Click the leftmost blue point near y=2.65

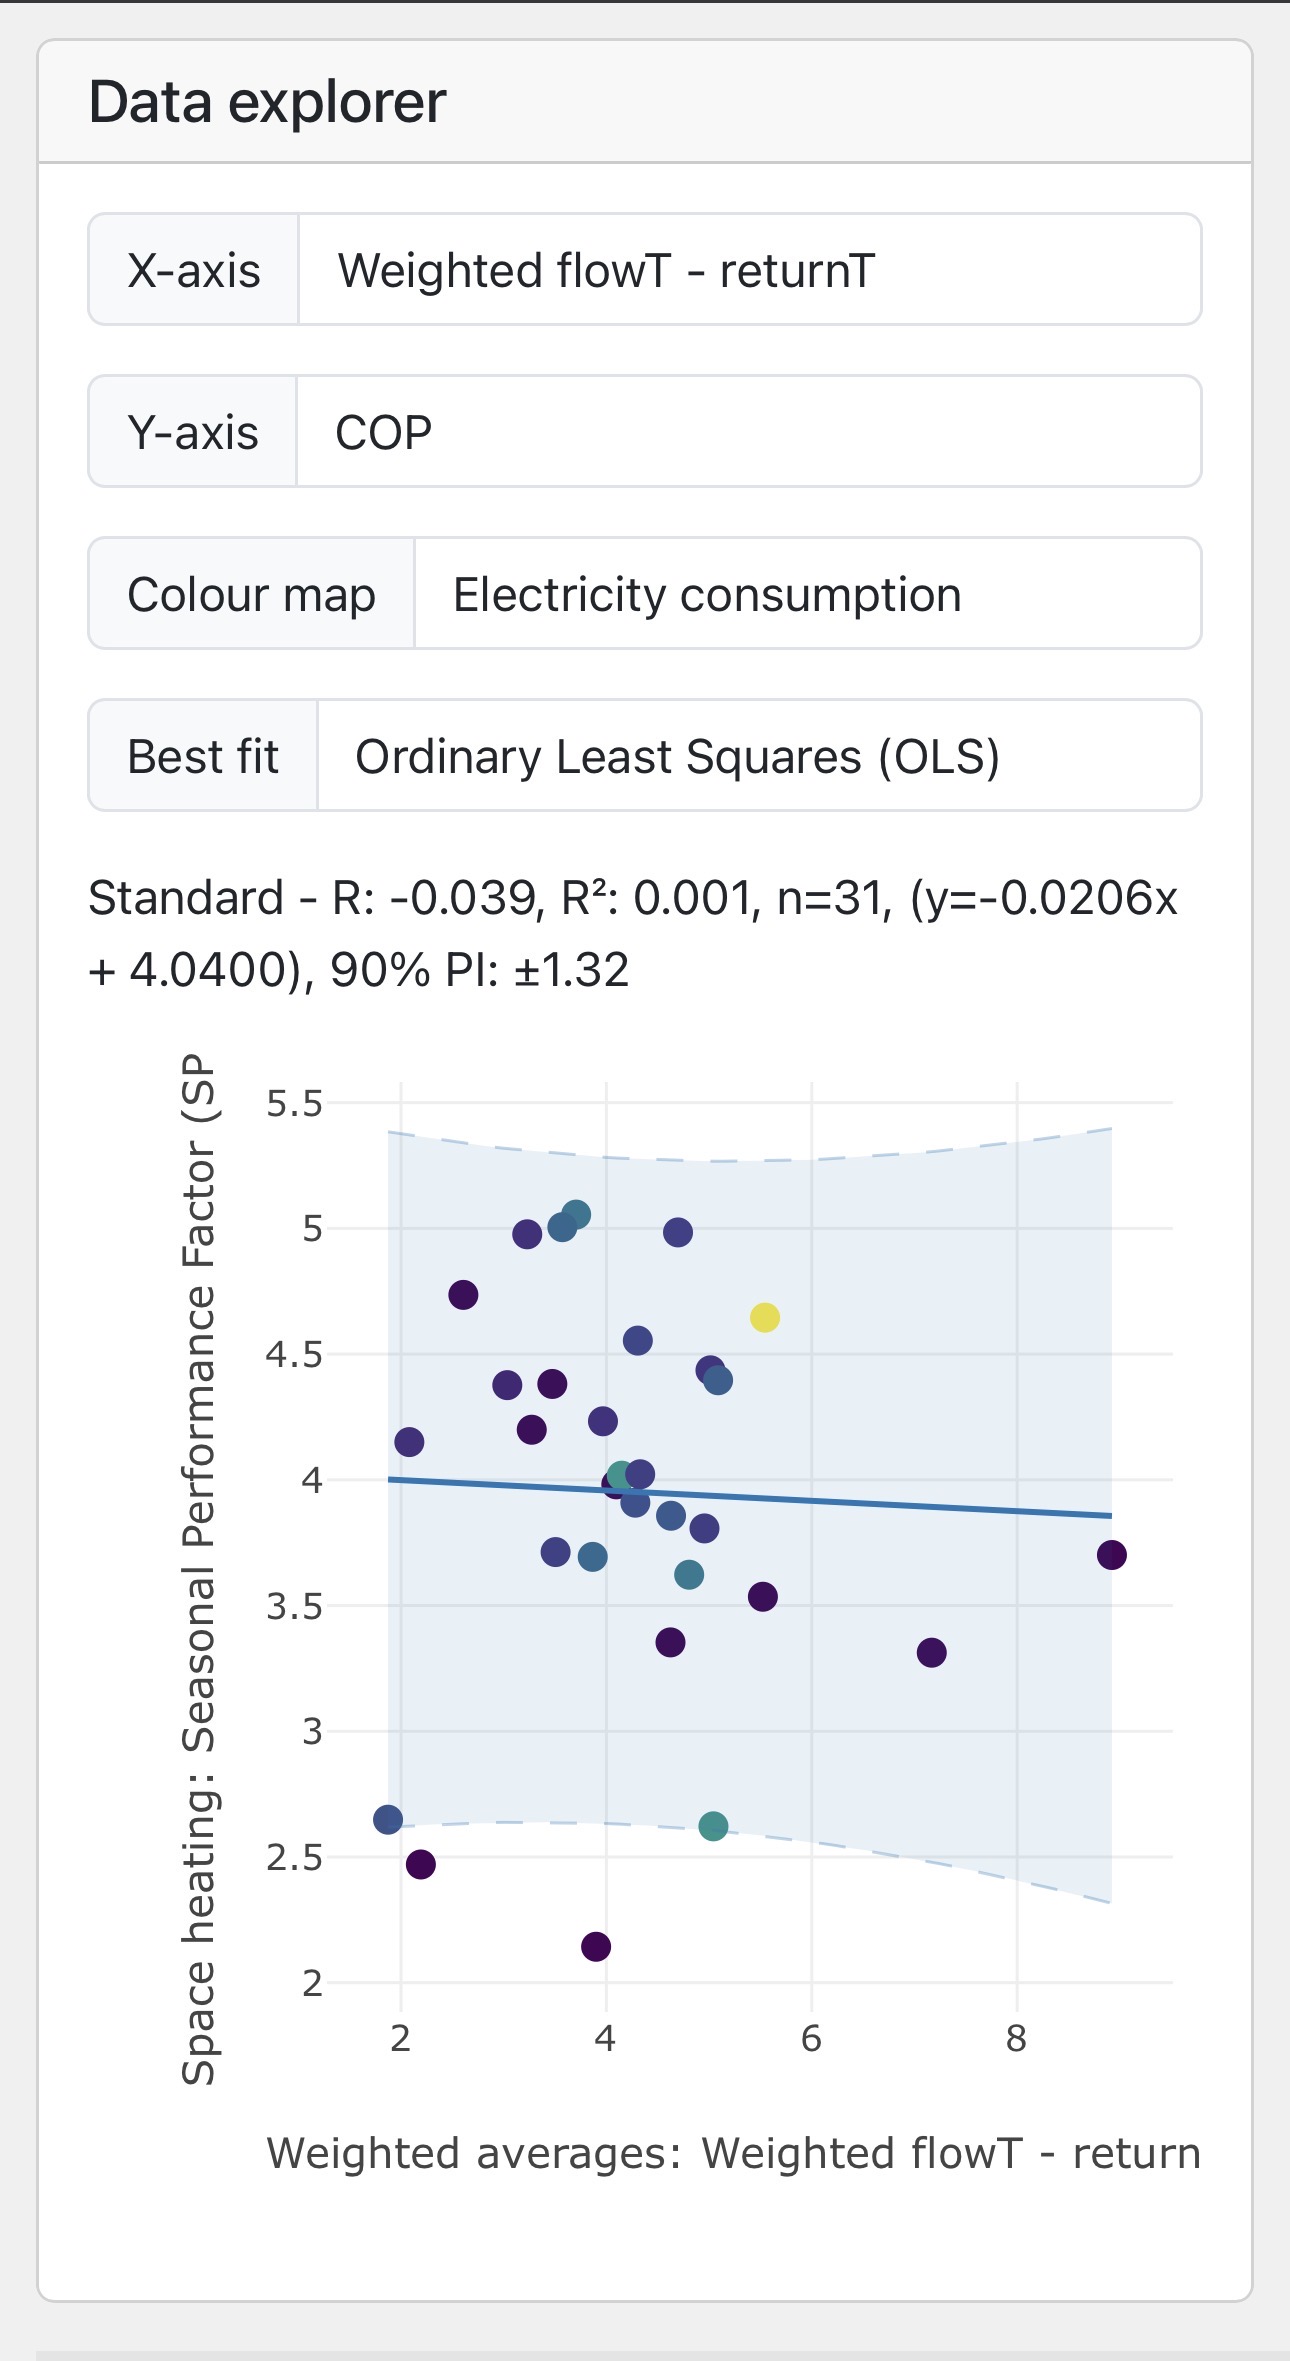click(x=388, y=1820)
